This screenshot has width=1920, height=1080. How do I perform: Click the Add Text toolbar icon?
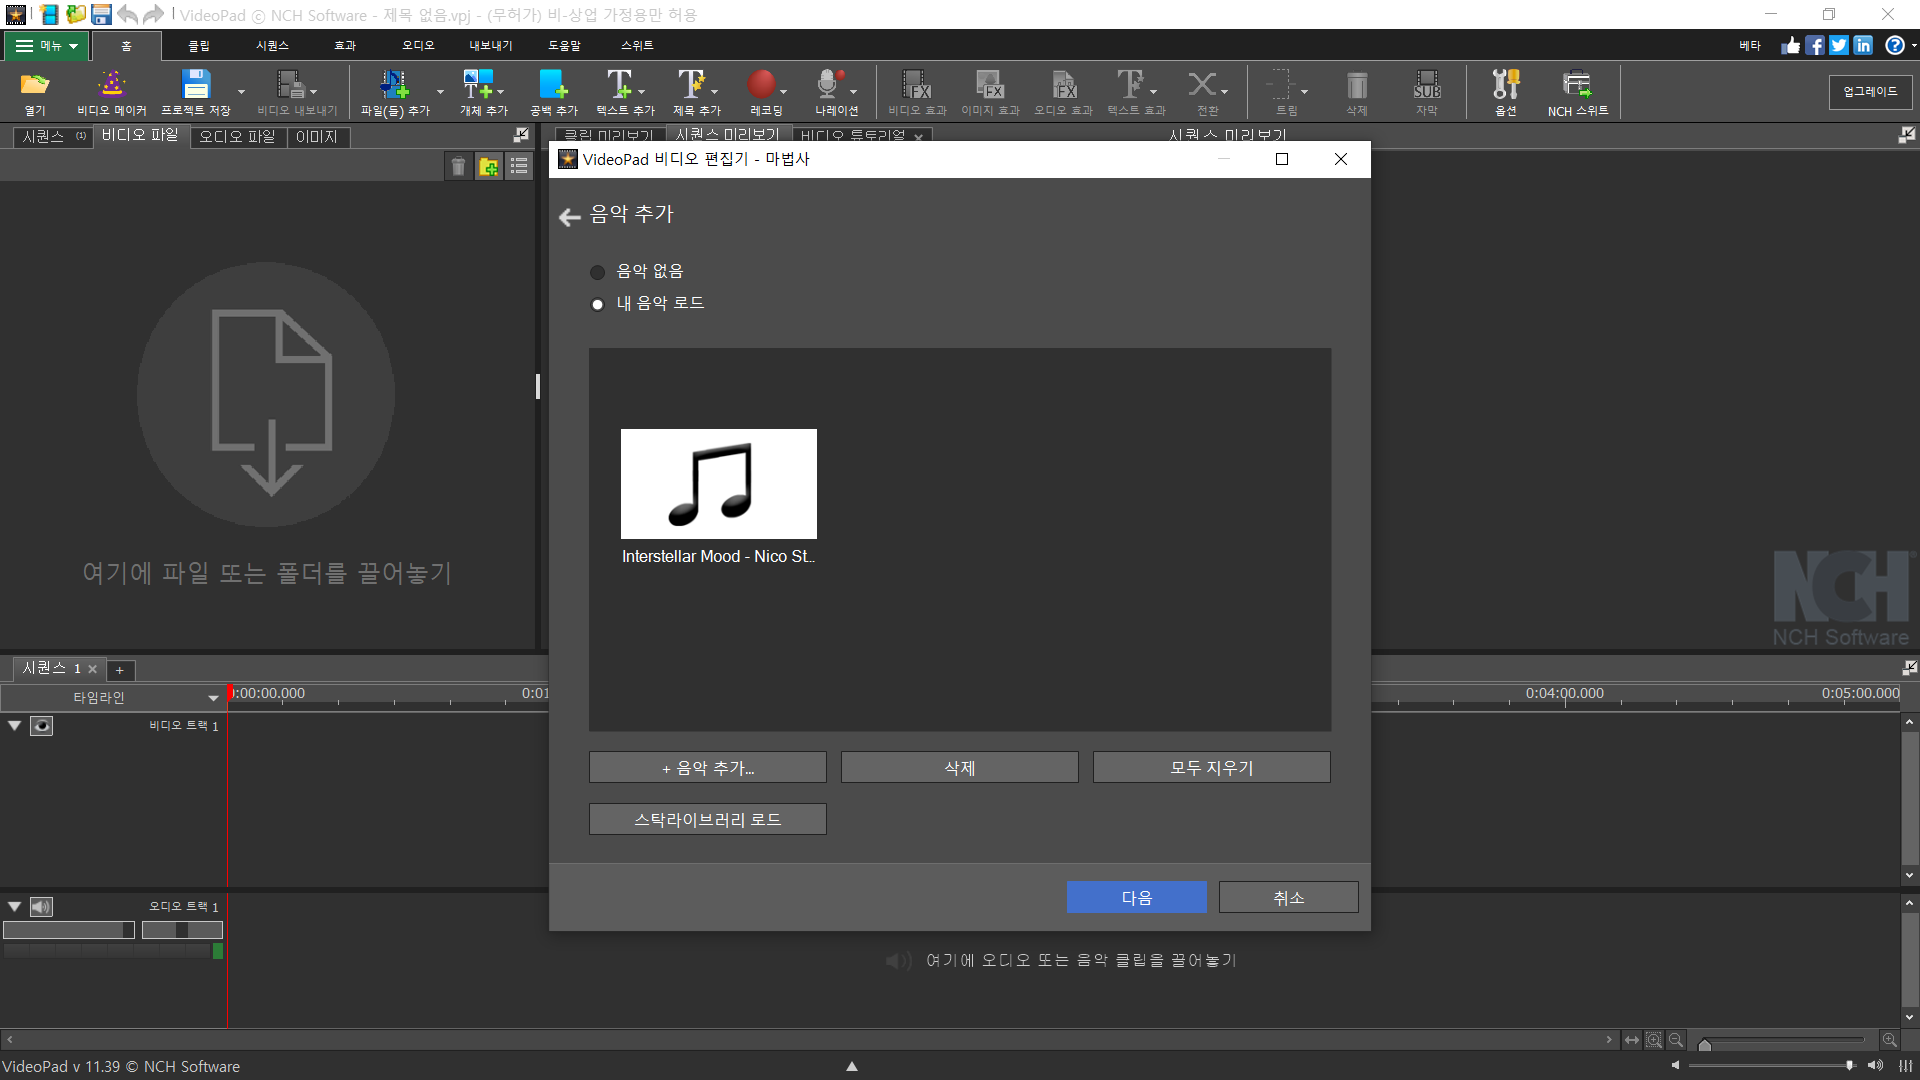coord(620,86)
